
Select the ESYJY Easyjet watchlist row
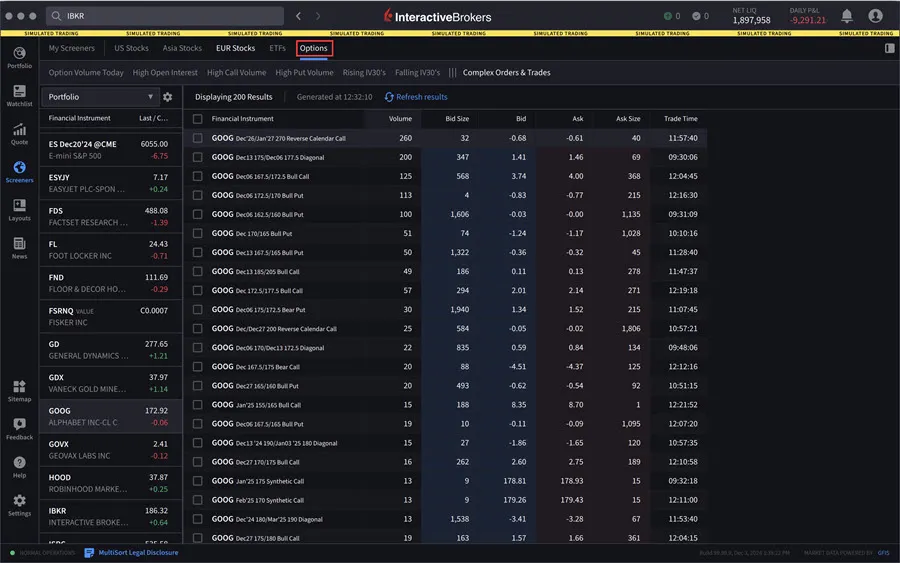pos(109,183)
